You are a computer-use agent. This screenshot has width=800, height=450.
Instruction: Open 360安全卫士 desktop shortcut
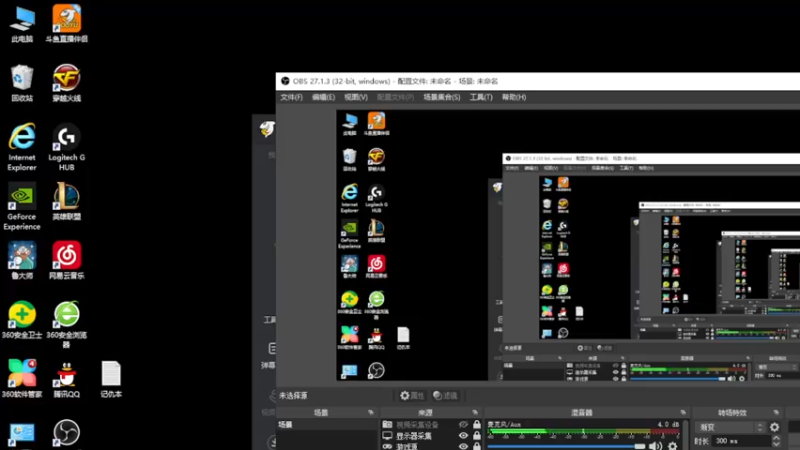click(x=22, y=320)
